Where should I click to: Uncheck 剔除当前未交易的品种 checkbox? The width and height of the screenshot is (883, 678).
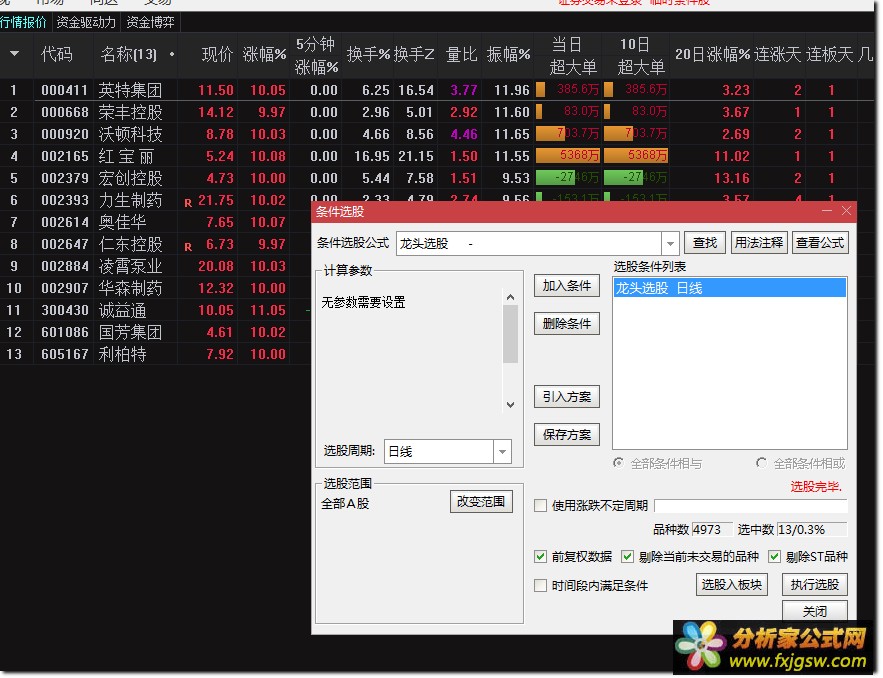point(627,557)
